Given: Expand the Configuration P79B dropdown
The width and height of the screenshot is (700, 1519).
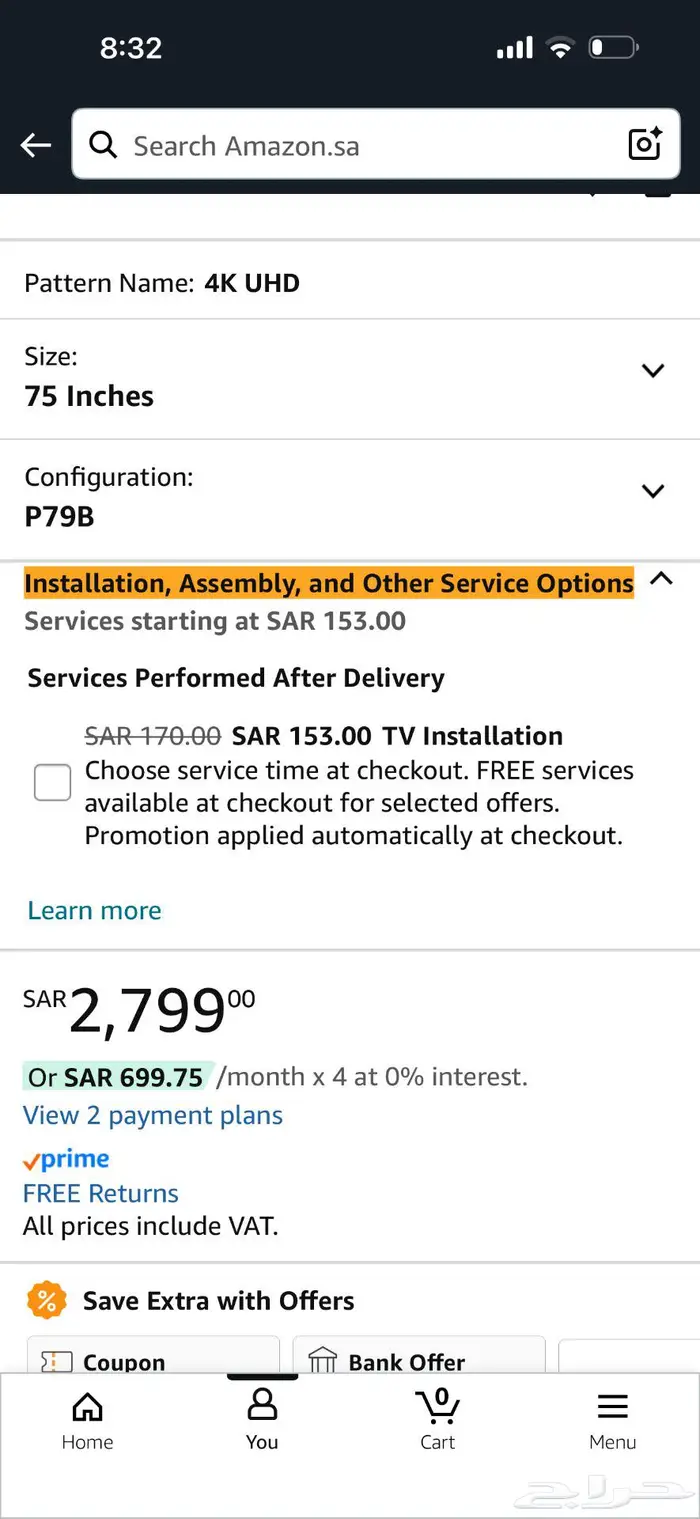Looking at the screenshot, I should pyautogui.click(x=653, y=491).
